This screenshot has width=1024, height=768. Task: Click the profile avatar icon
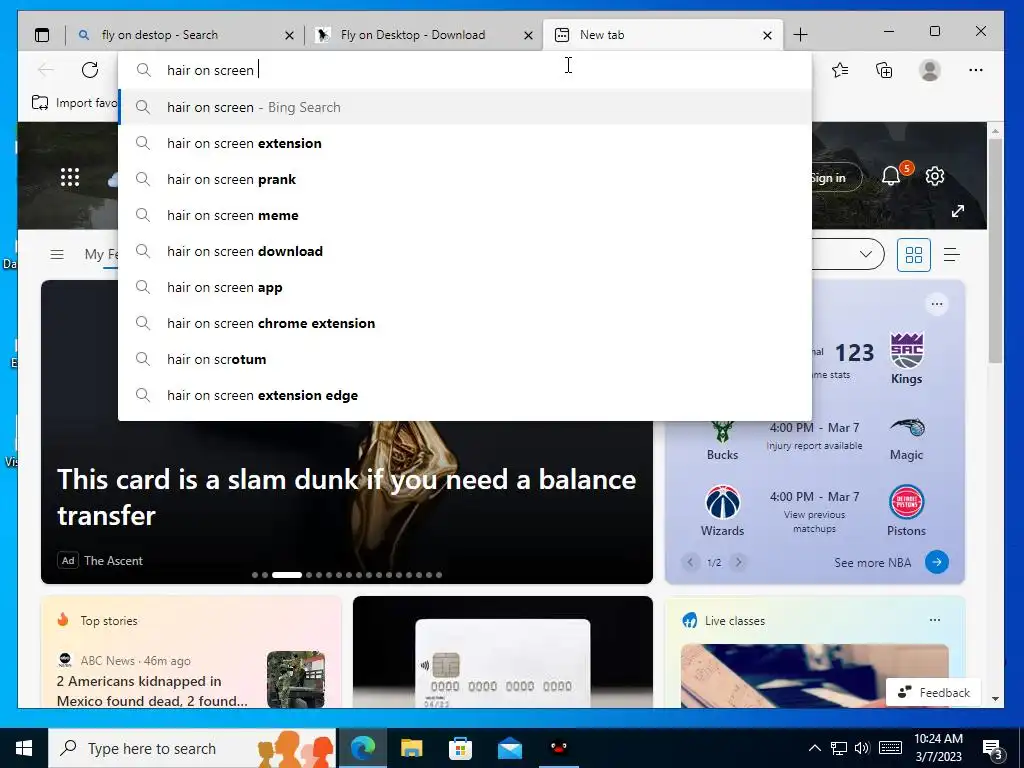point(930,70)
